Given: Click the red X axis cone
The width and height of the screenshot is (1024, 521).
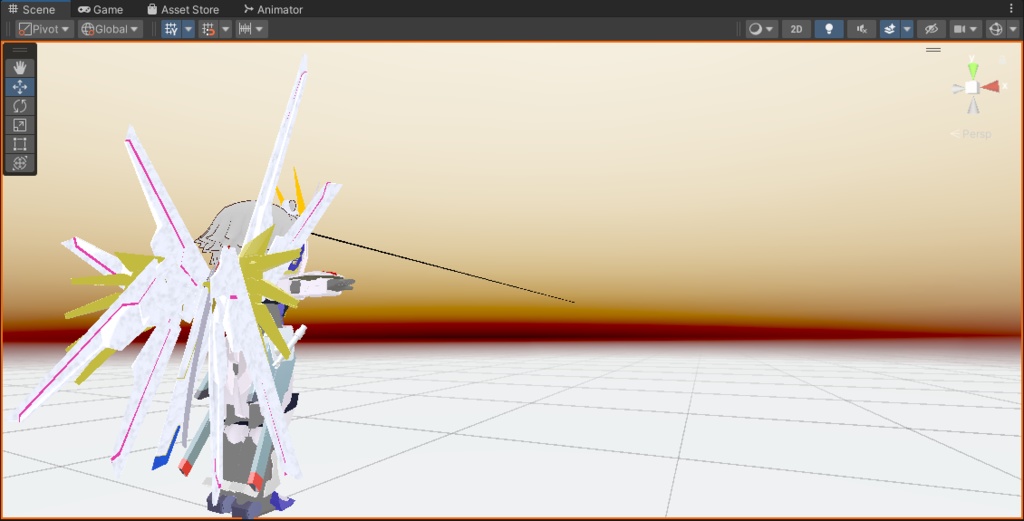Looking at the screenshot, I should [x=991, y=86].
